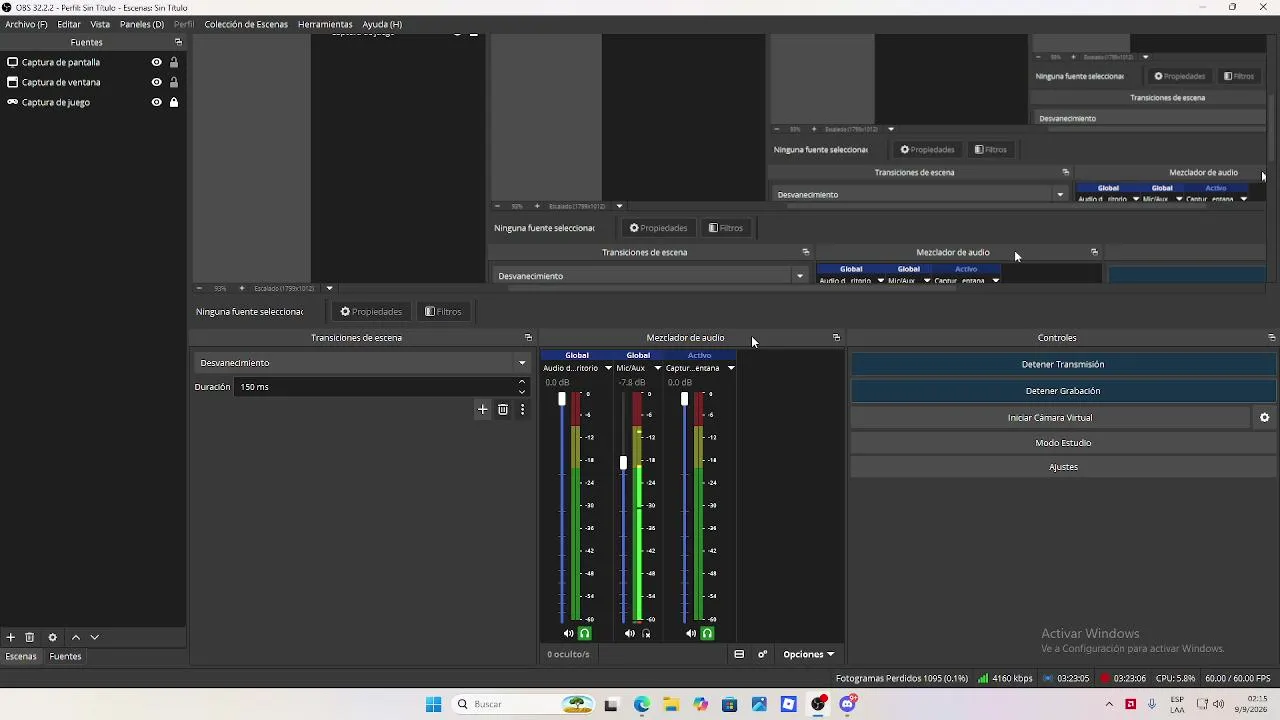Toggle monitoring headphones on Audio del escritorio
Image resolution: width=1280 pixels, height=720 pixels.
click(x=585, y=633)
